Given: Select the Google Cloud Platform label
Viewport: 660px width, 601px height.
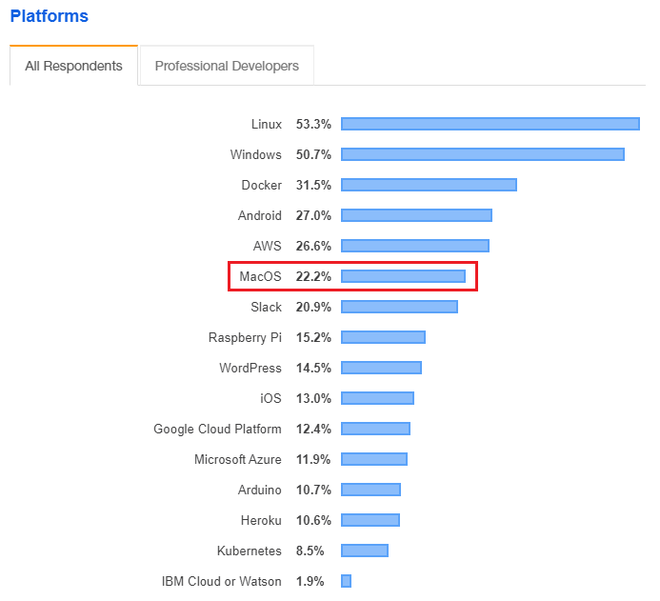Looking at the screenshot, I should (218, 429).
